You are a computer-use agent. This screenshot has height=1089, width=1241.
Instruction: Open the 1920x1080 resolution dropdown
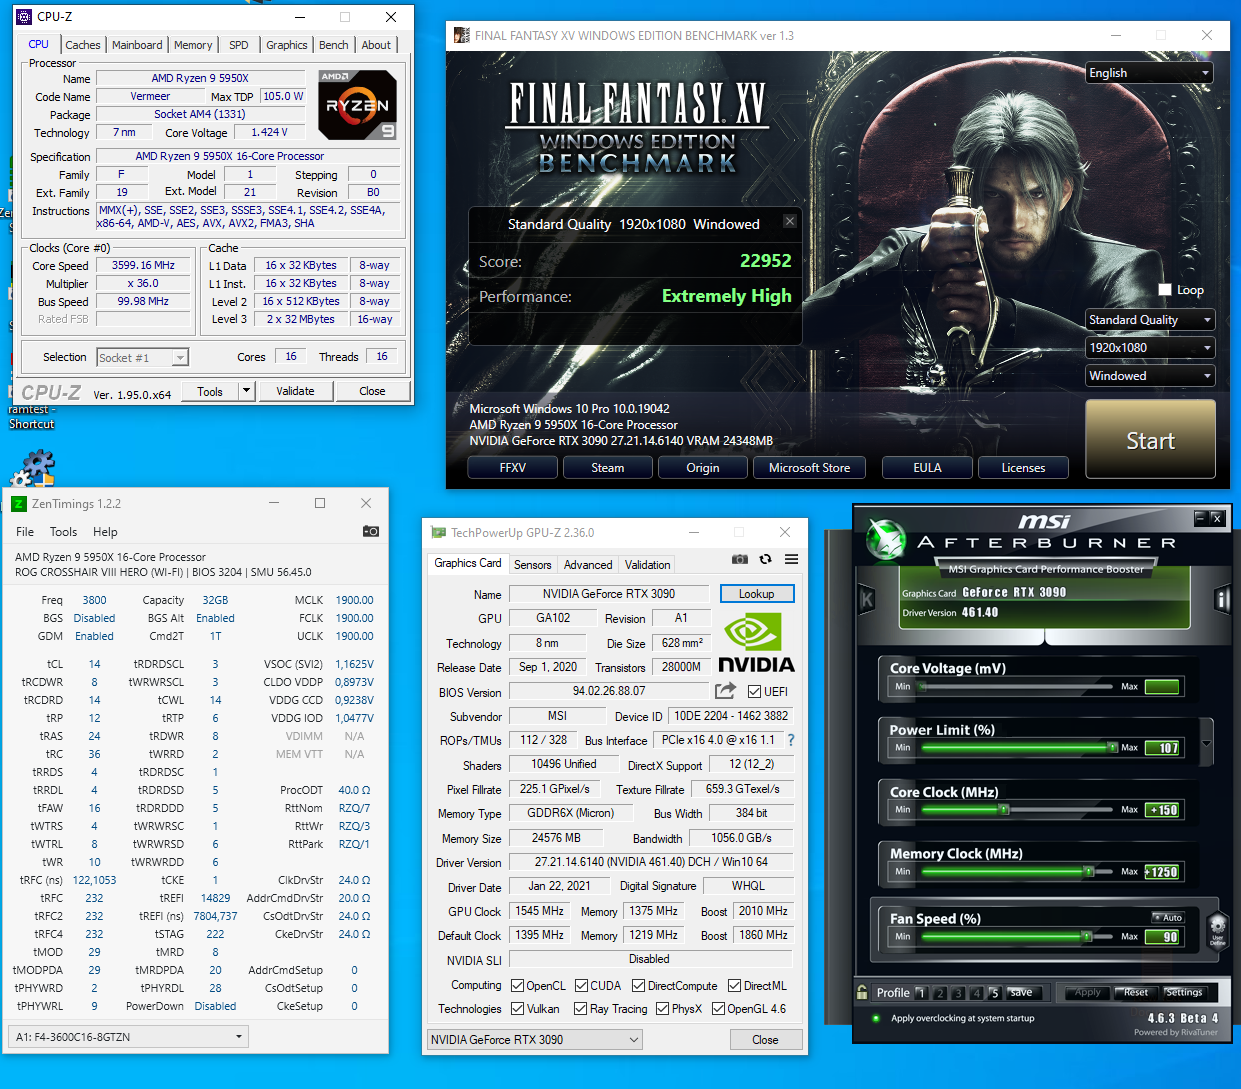[x=1150, y=348]
